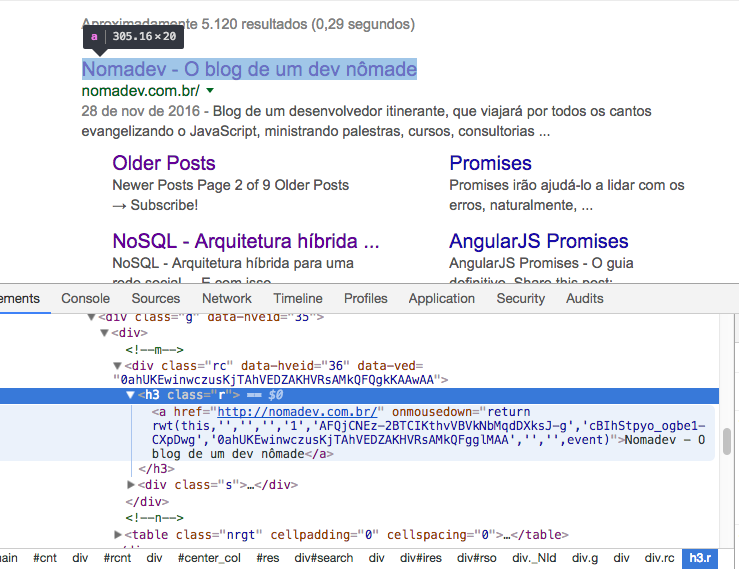Select div#rso in the breadcrumb bar
The height and width of the screenshot is (569, 739).
click(476, 558)
